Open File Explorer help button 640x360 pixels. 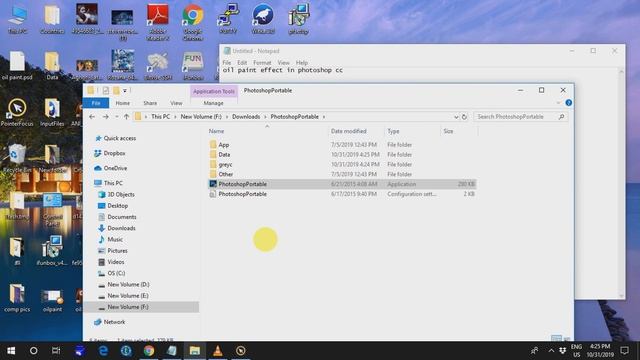pyautogui.click(x=569, y=103)
